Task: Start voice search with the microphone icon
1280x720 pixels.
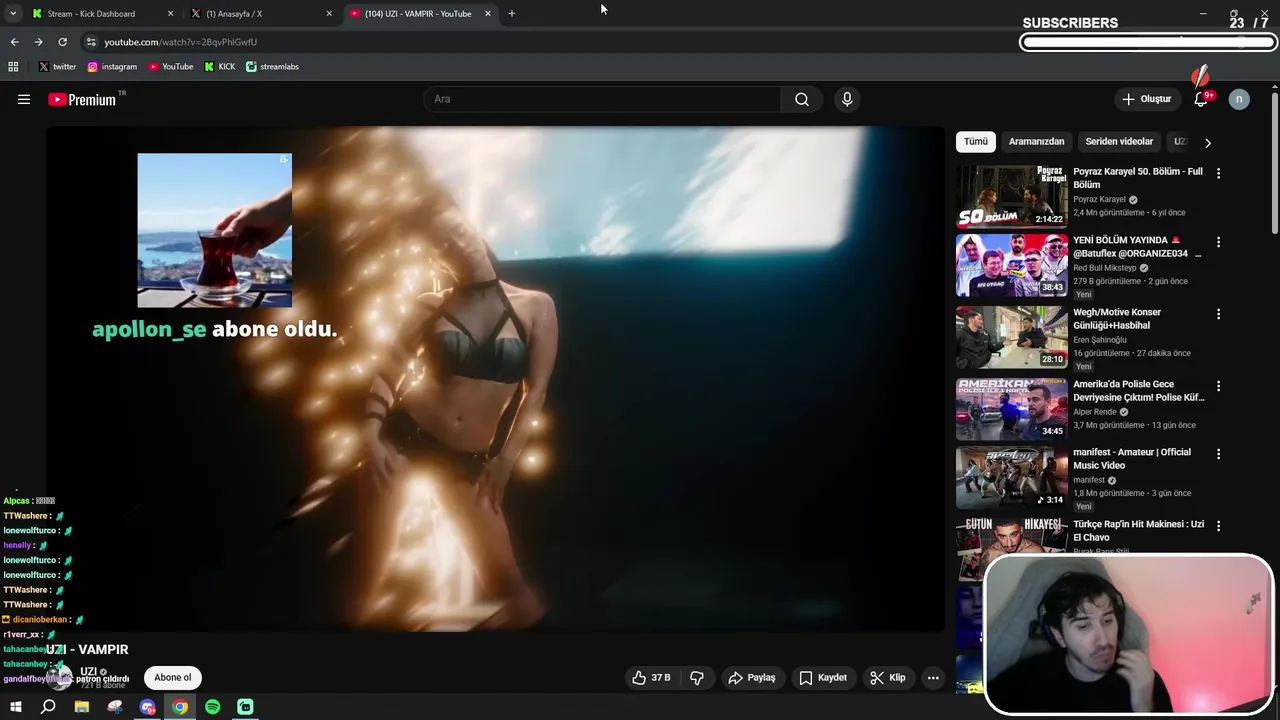Action: [847, 99]
